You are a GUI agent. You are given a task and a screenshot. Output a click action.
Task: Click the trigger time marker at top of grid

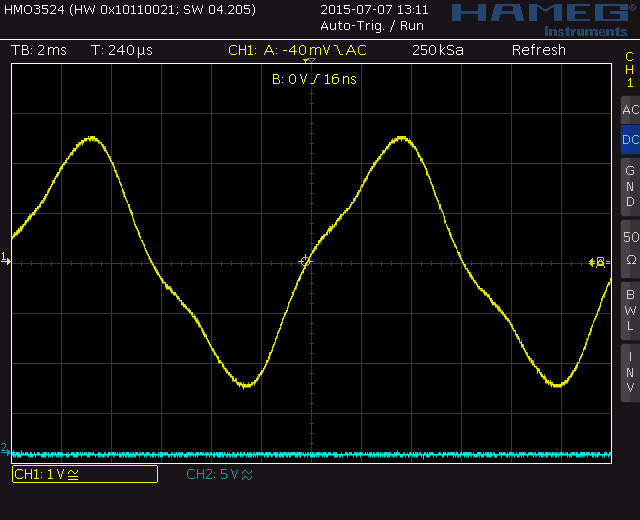tap(308, 63)
